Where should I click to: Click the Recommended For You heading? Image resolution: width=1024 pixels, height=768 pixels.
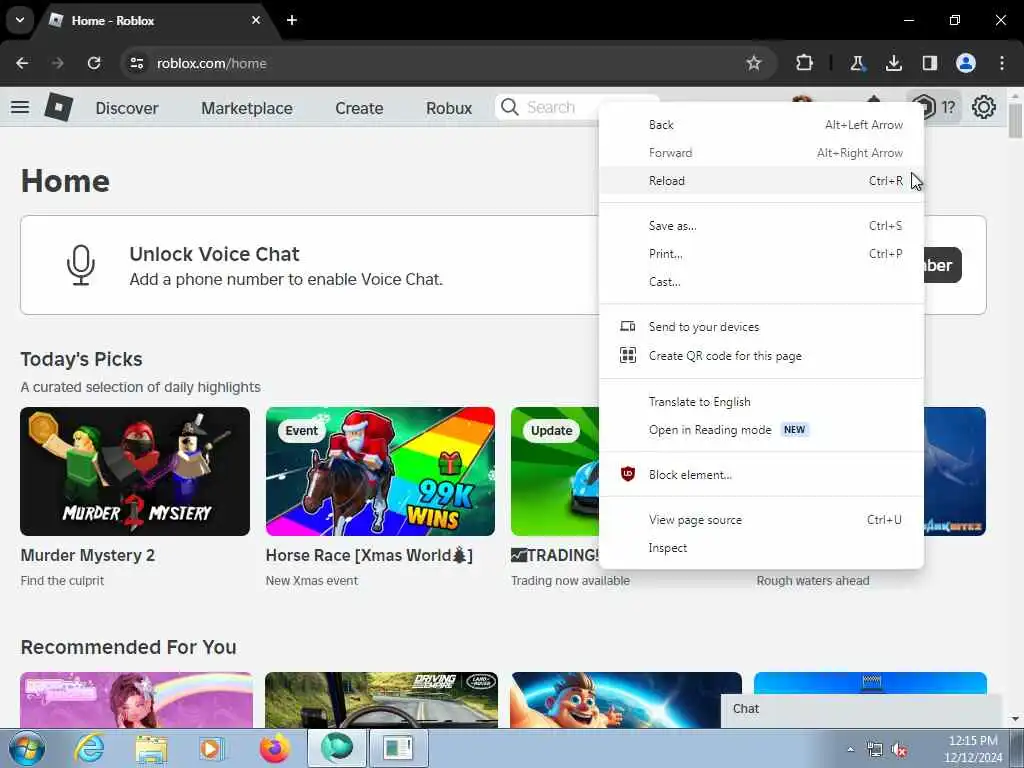129,647
